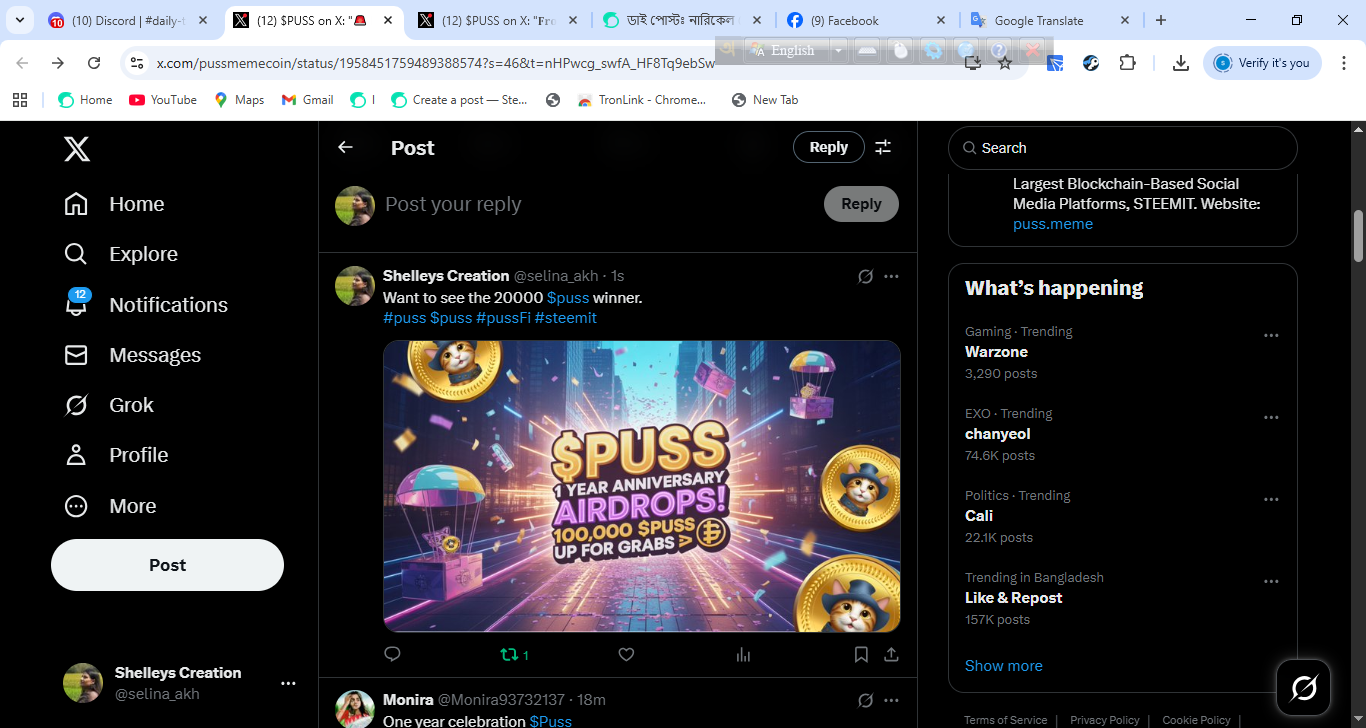This screenshot has height=728, width=1366.
Task: Click the page vertical scrollbar thumb
Action: (x=1358, y=236)
